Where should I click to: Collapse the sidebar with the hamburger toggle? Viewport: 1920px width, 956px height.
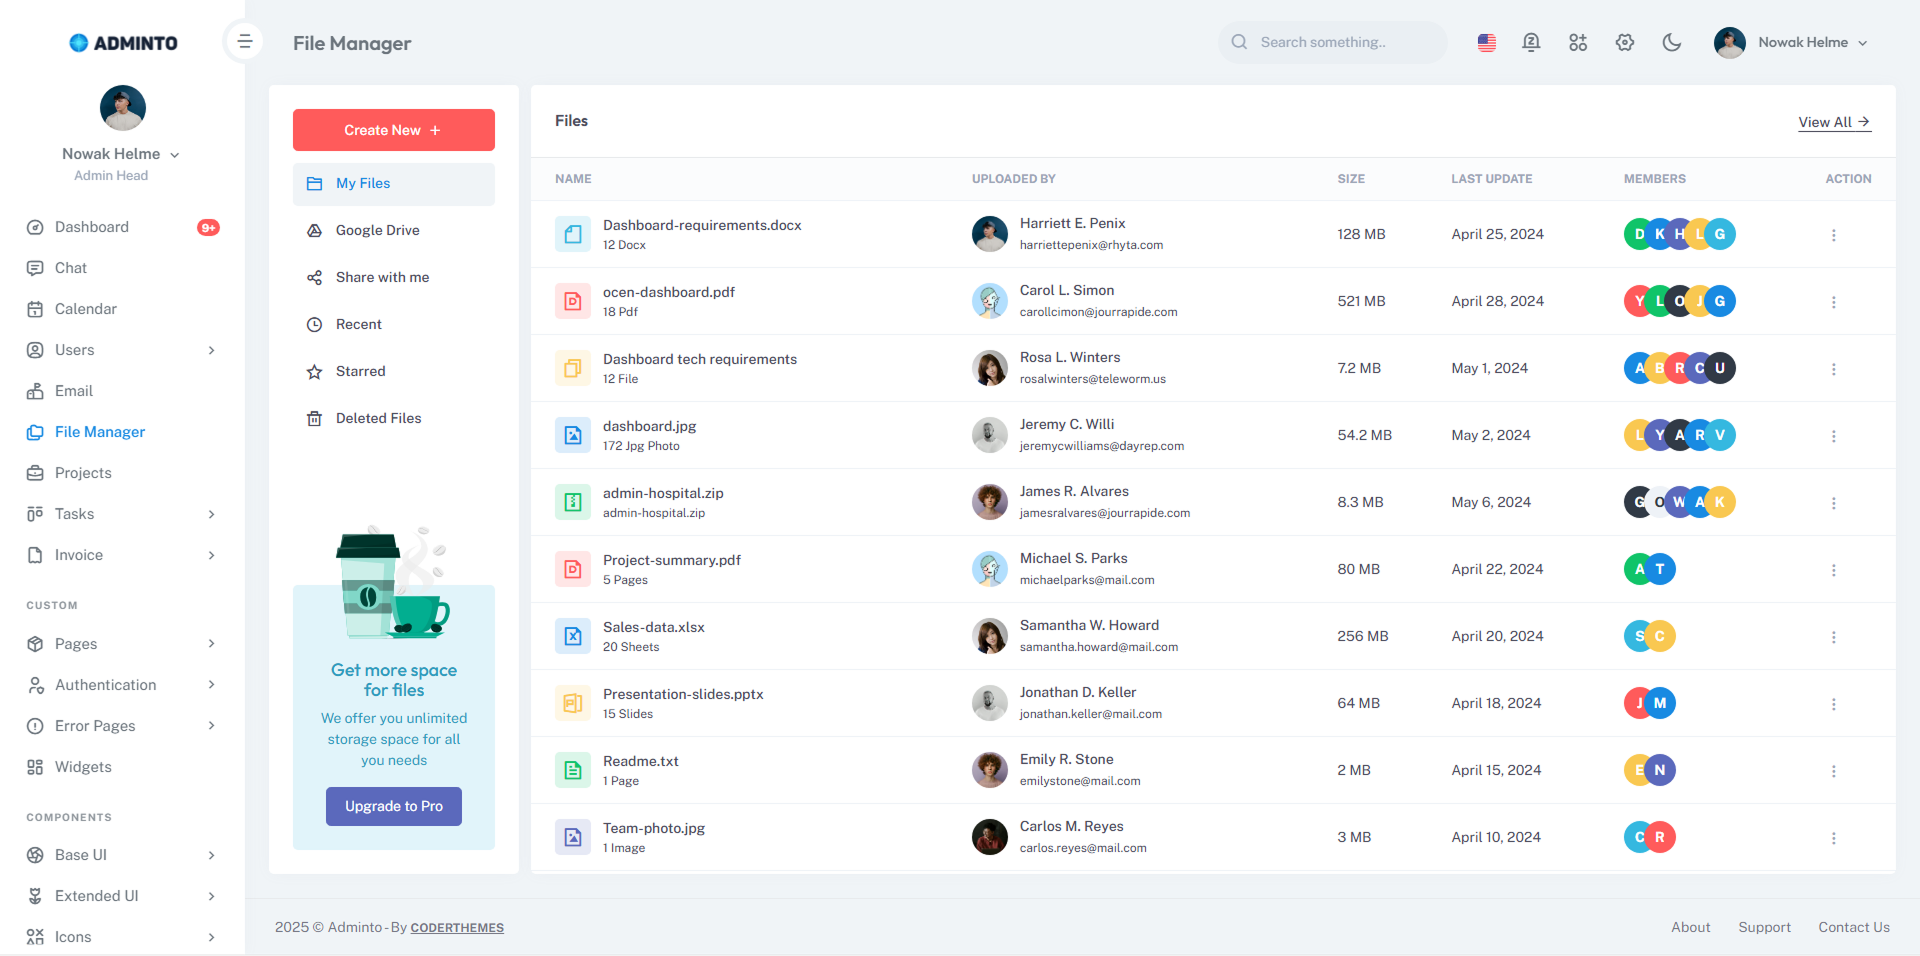point(244,41)
